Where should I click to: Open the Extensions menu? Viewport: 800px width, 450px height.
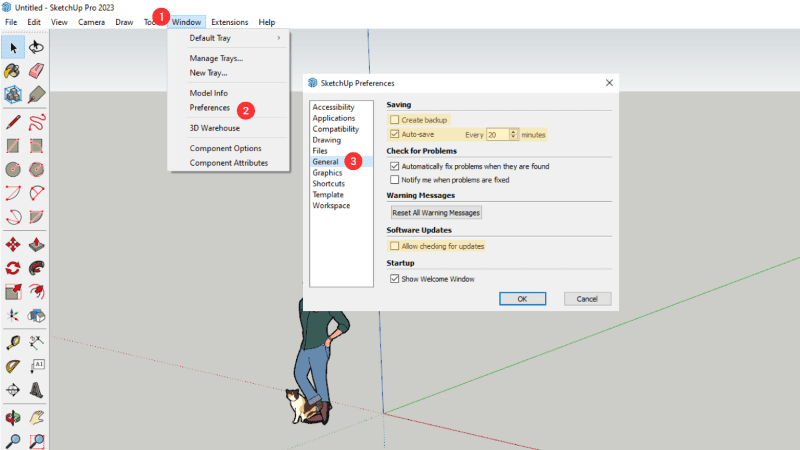pyautogui.click(x=229, y=21)
